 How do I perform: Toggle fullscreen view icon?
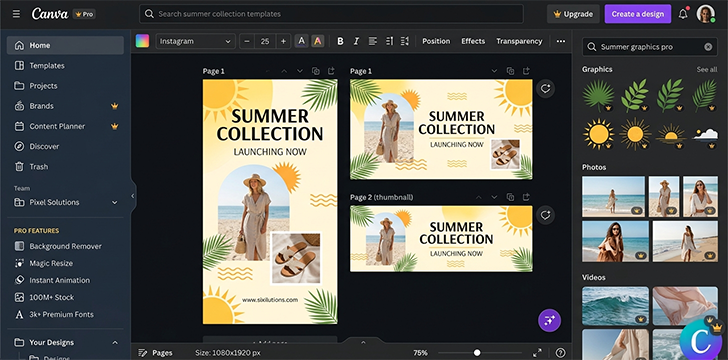point(537,353)
